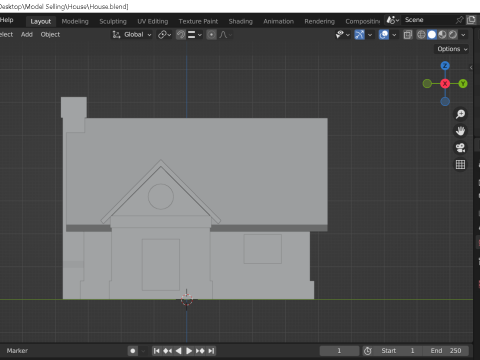Open the Marker menu in timeline
The height and width of the screenshot is (360, 480).
pos(17,351)
